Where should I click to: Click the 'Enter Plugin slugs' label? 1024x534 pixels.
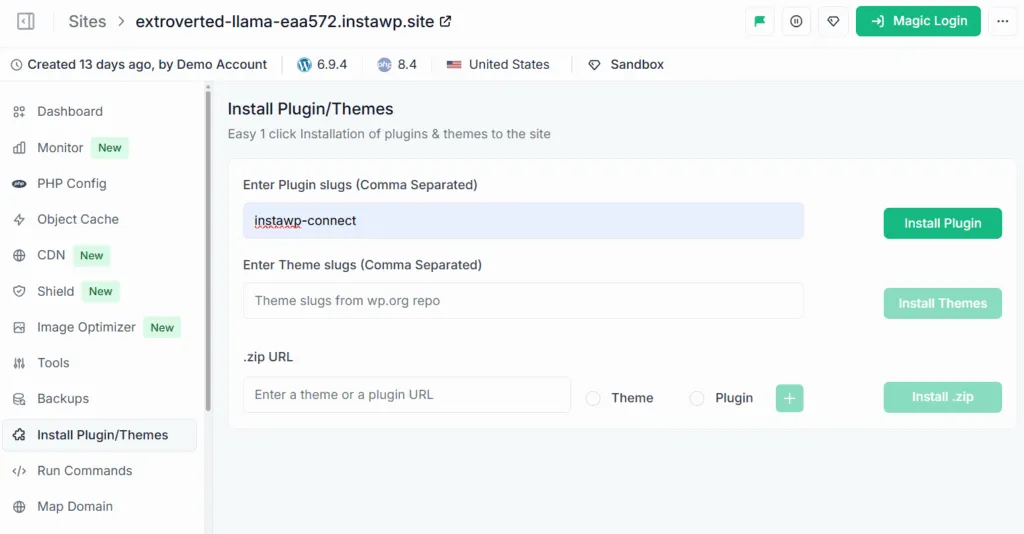pos(360,185)
